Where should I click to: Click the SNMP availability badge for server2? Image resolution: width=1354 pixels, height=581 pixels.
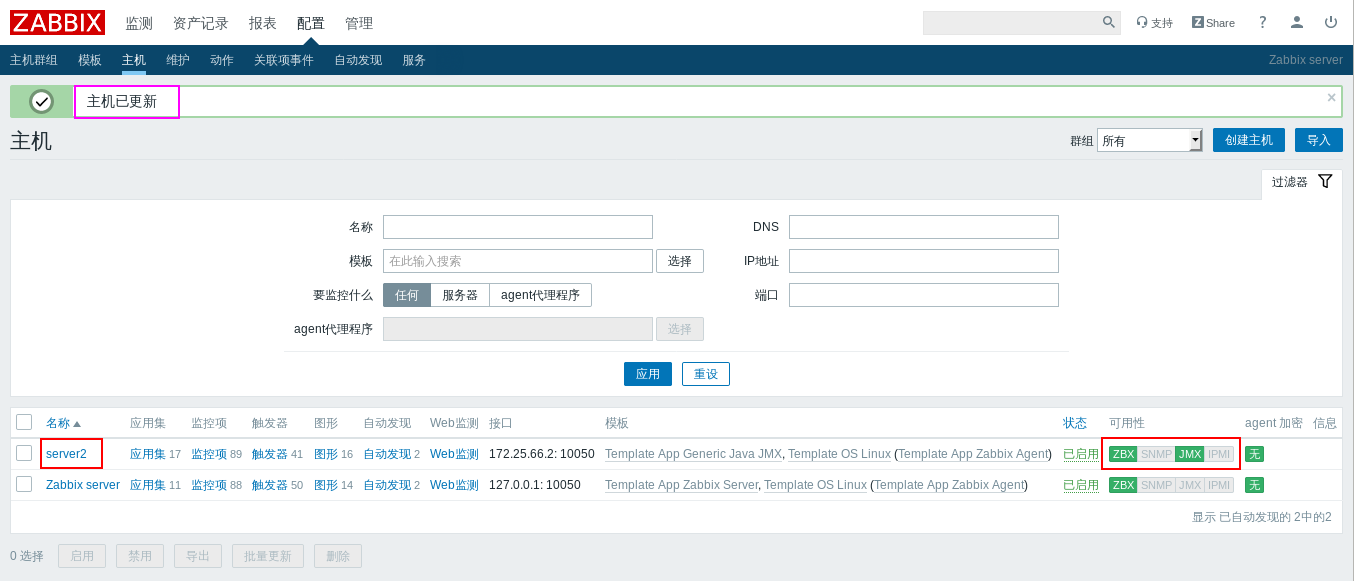(x=1156, y=454)
